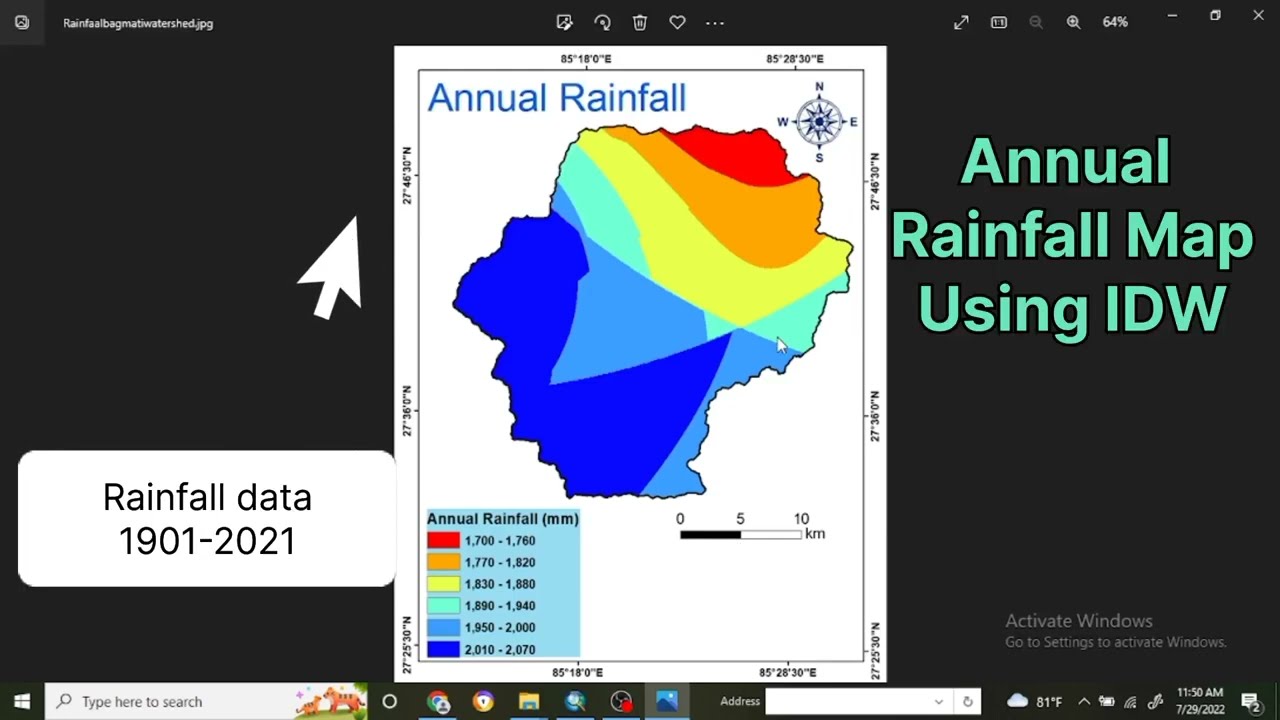Open Cortana circle icon on taskbar

point(390,701)
